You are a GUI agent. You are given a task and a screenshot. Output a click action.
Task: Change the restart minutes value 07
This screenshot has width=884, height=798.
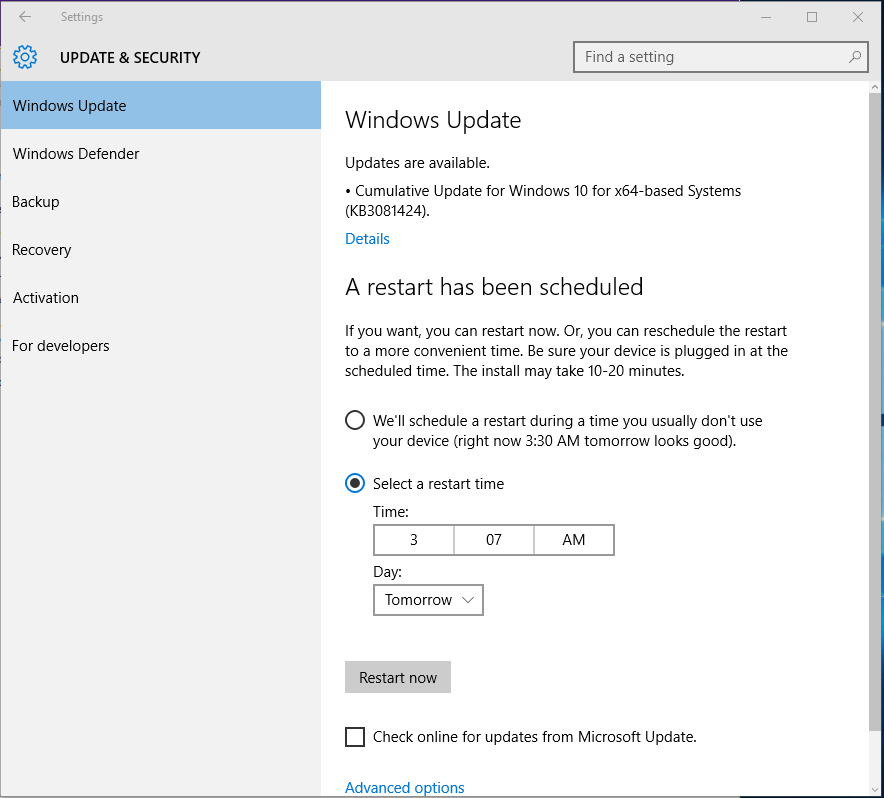pos(494,540)
